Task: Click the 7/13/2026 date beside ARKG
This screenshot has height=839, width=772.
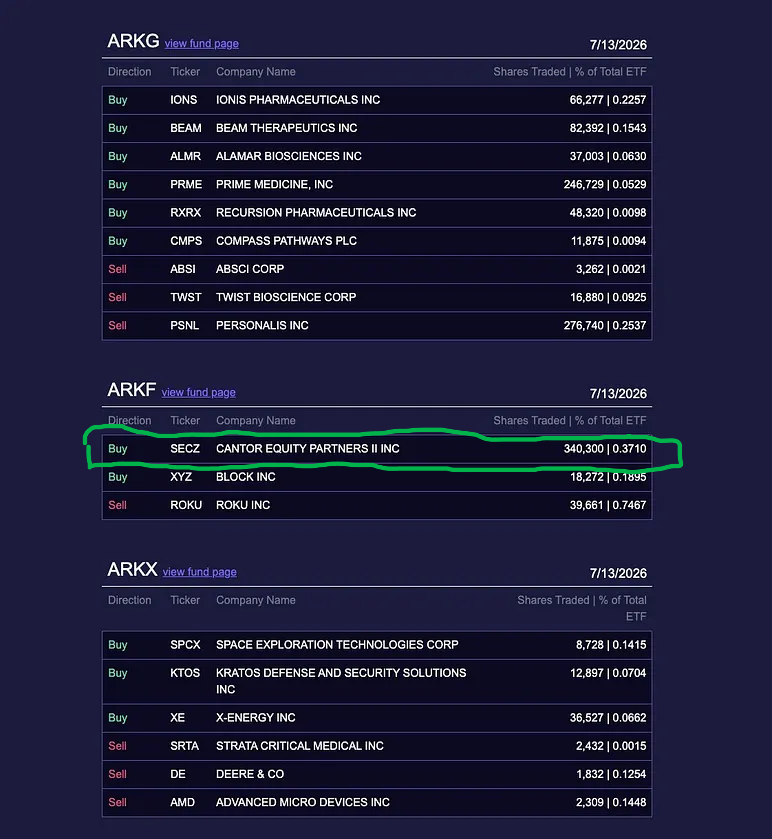Action: [x=618, y=45]
